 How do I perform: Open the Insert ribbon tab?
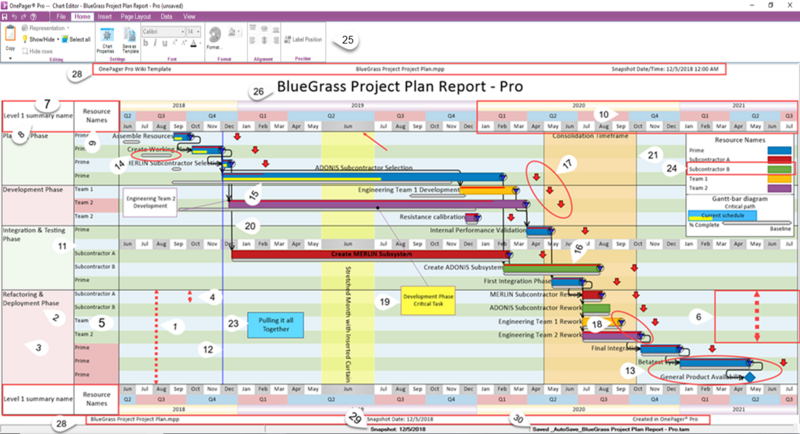point(105,17)
